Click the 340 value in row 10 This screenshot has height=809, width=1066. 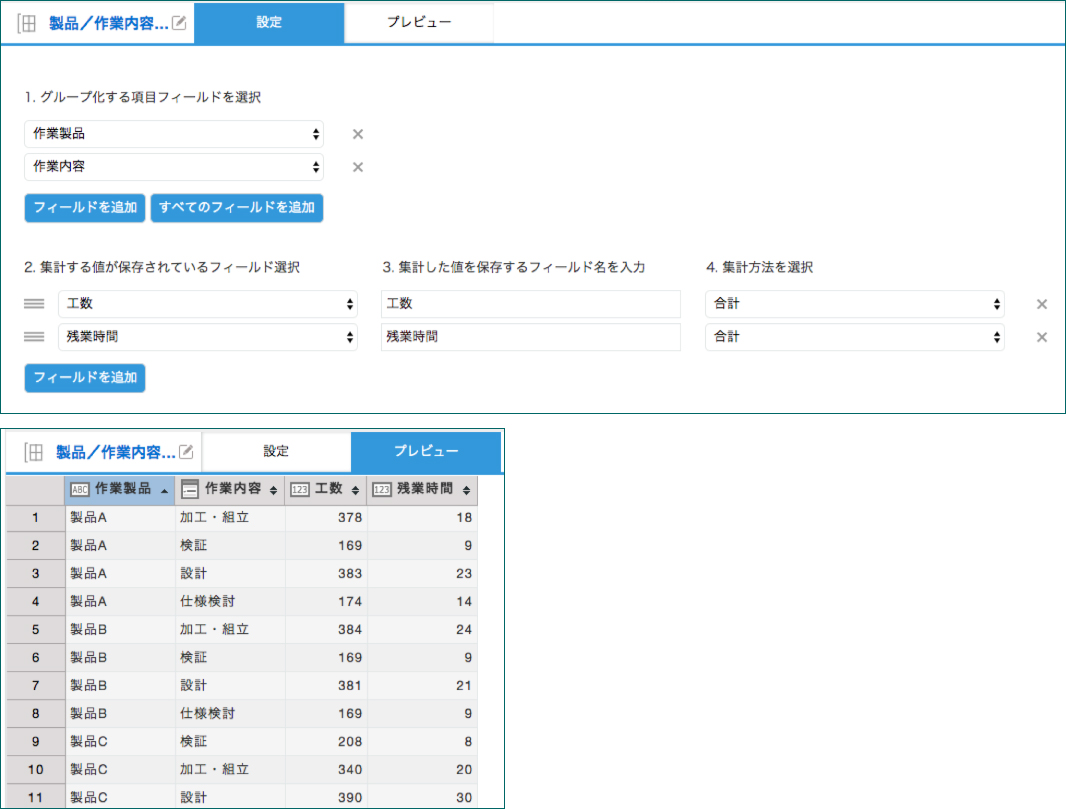click(x=350, y=770)
